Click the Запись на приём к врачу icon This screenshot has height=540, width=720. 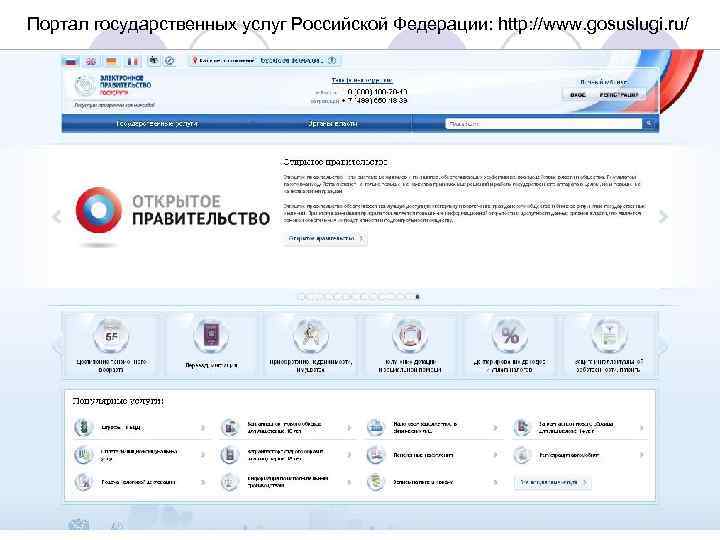tap(376, 482)
